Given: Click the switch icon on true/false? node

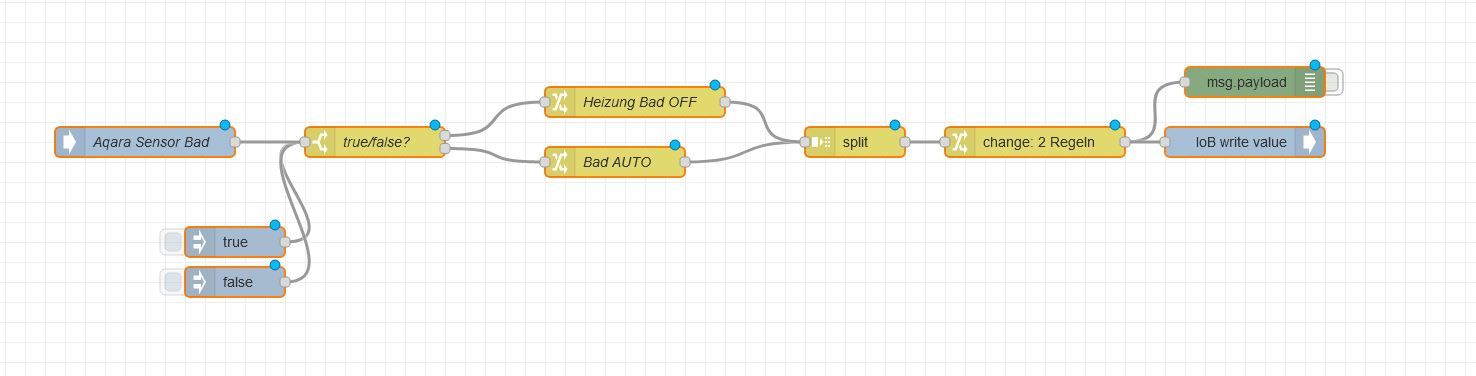Looking at the screenshot, I should 319,142.
